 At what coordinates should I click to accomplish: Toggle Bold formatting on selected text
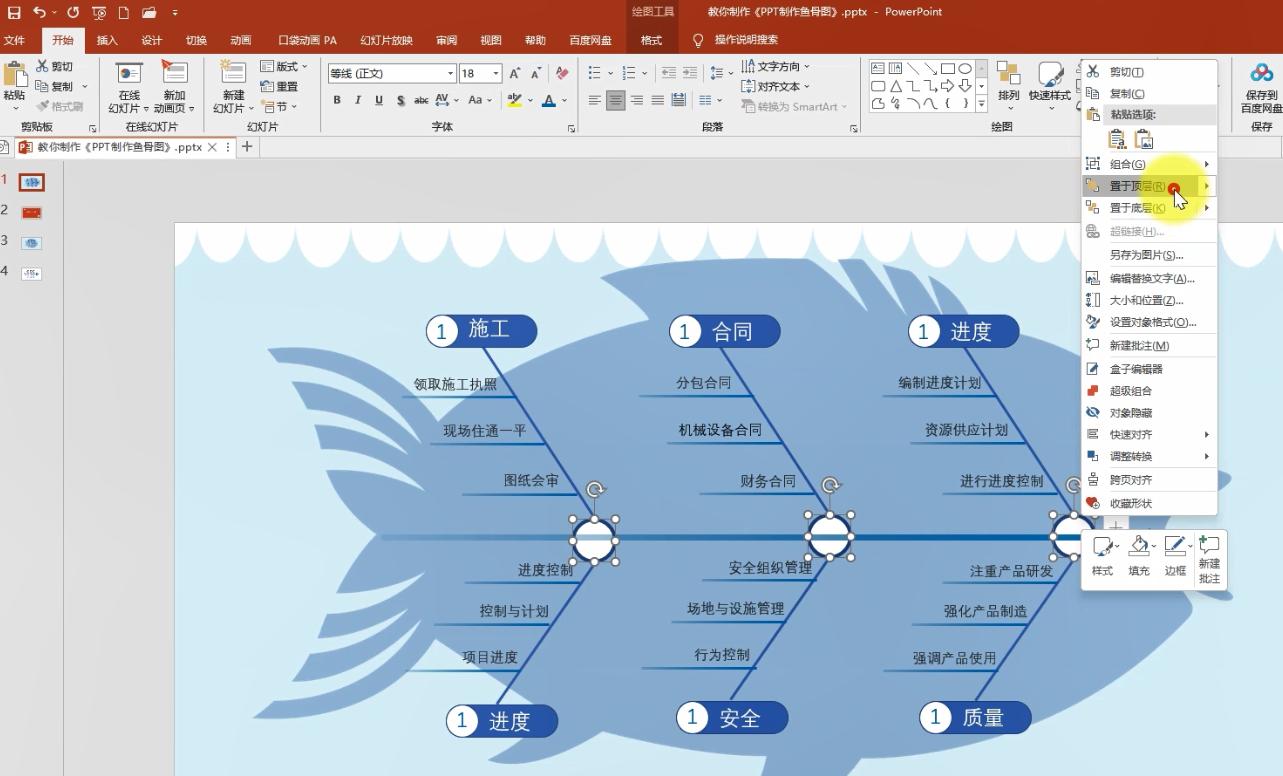(337, 100)
